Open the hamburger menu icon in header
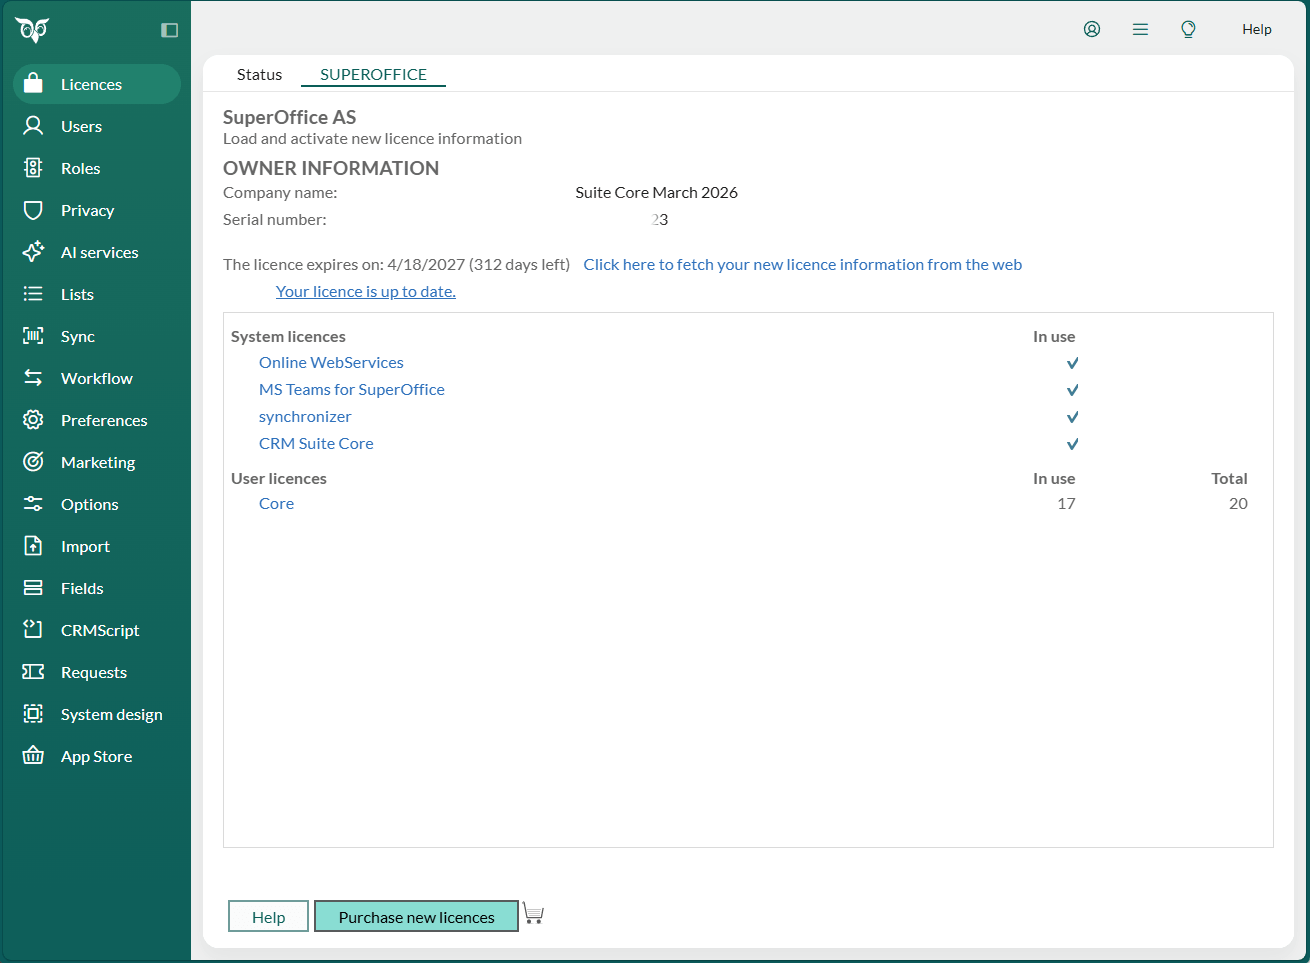 point(1140,29)
